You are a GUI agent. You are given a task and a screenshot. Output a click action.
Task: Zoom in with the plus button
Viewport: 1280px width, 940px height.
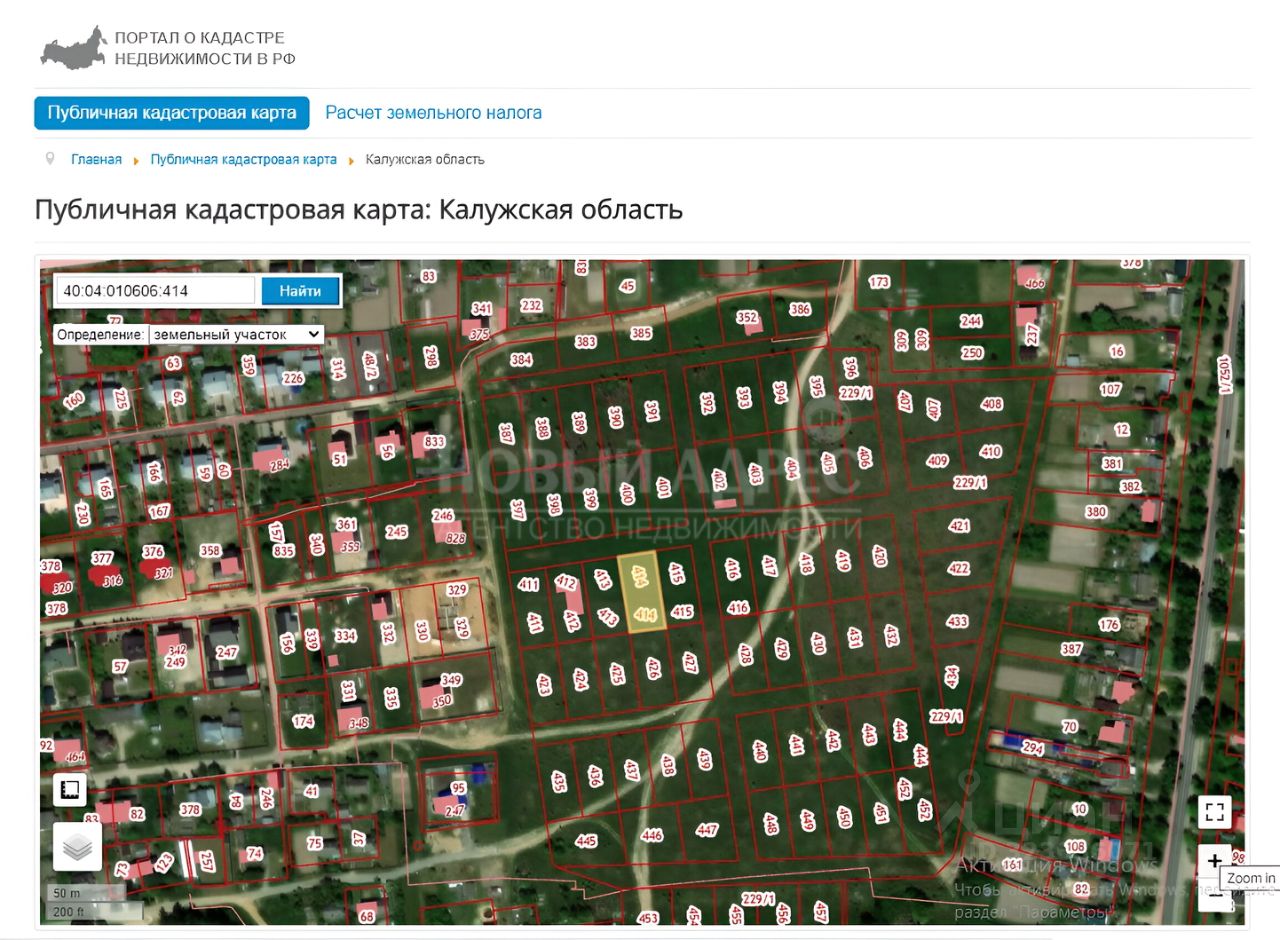[1214, 861]
